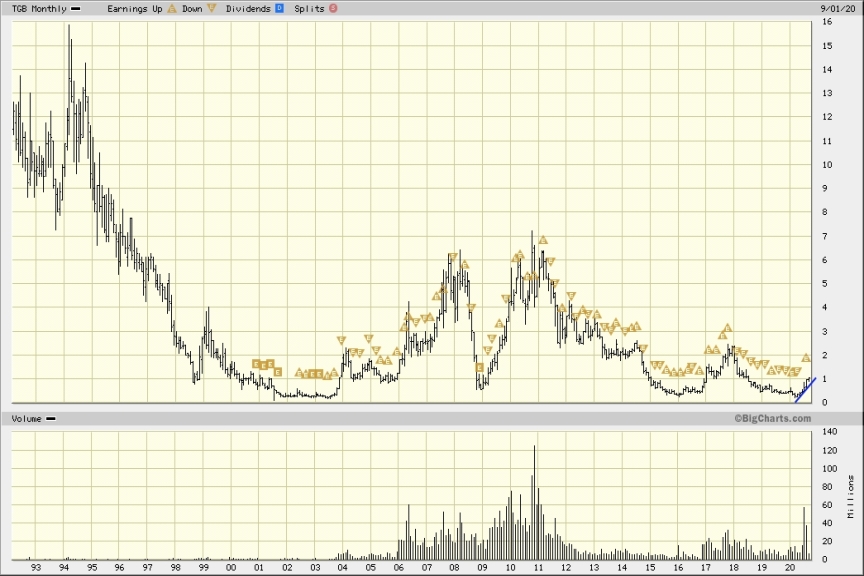Select the top earnings marker at 2018 peak
This screenshot has height=576, width=864.
coord(728,327)
